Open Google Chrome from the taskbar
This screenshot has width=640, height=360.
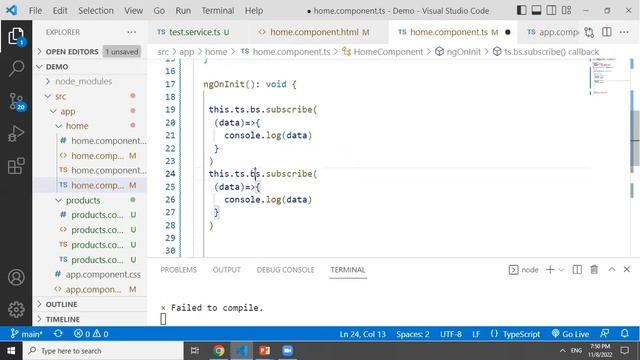pyautogui.click(x=219, y=351)
